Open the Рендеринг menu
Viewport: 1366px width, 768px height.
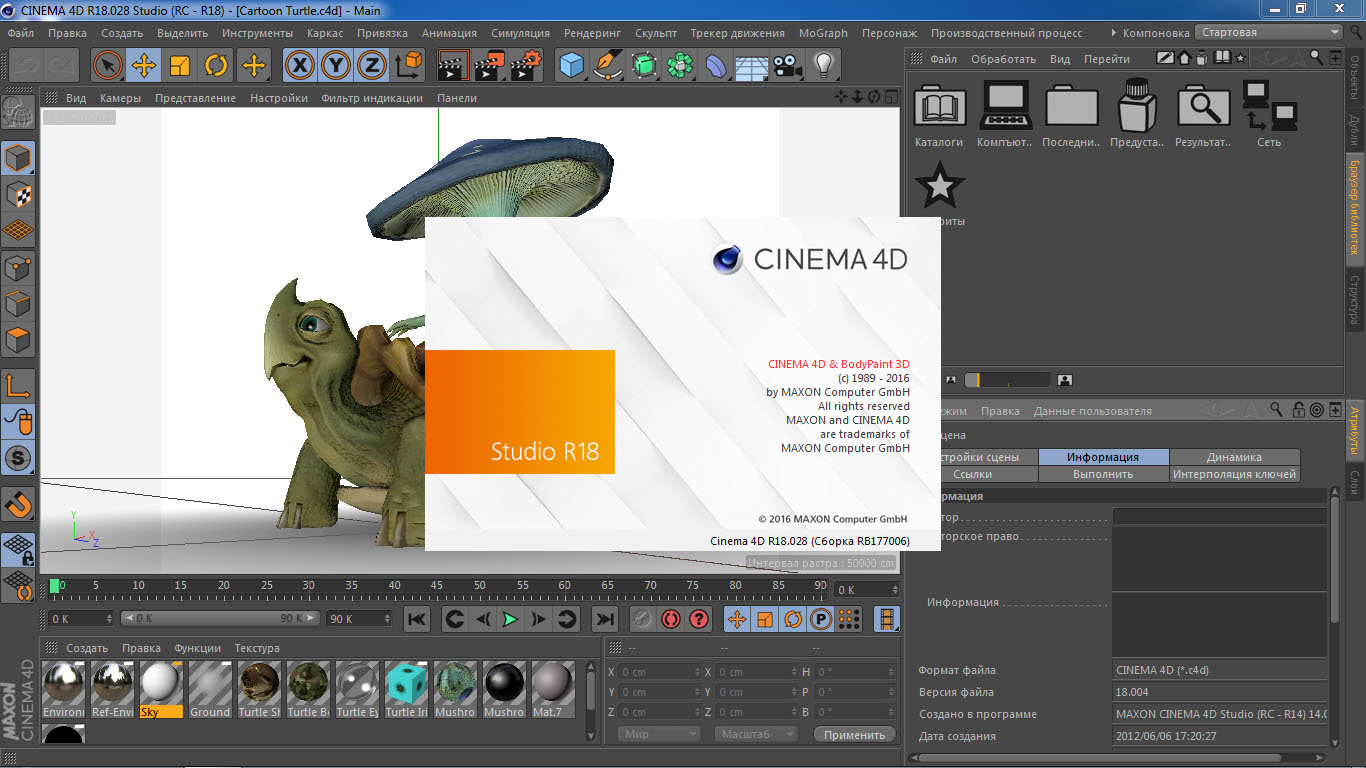[x=592, y=33]
